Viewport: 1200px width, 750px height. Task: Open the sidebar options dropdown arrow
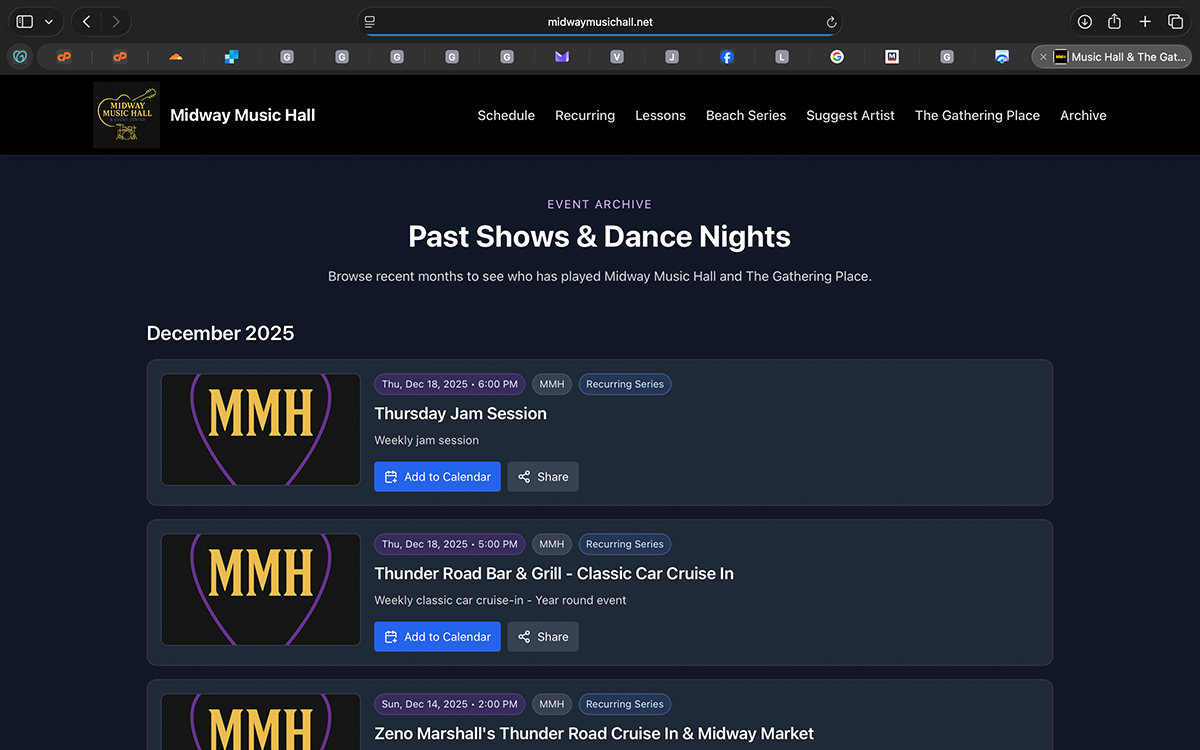point(48,21)
